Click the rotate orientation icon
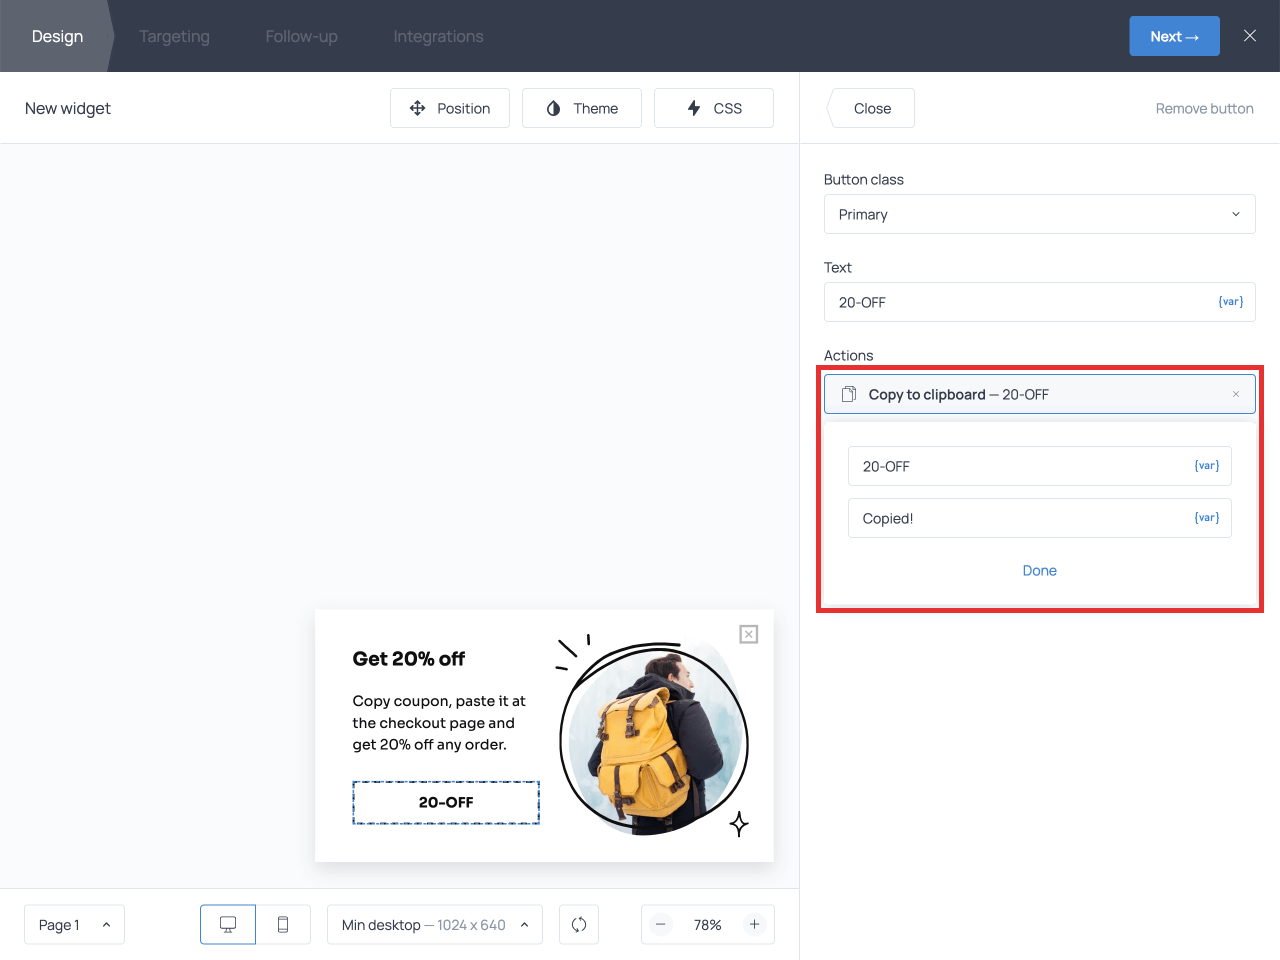This screenshot has width=1280, height=960. [579, 925]
